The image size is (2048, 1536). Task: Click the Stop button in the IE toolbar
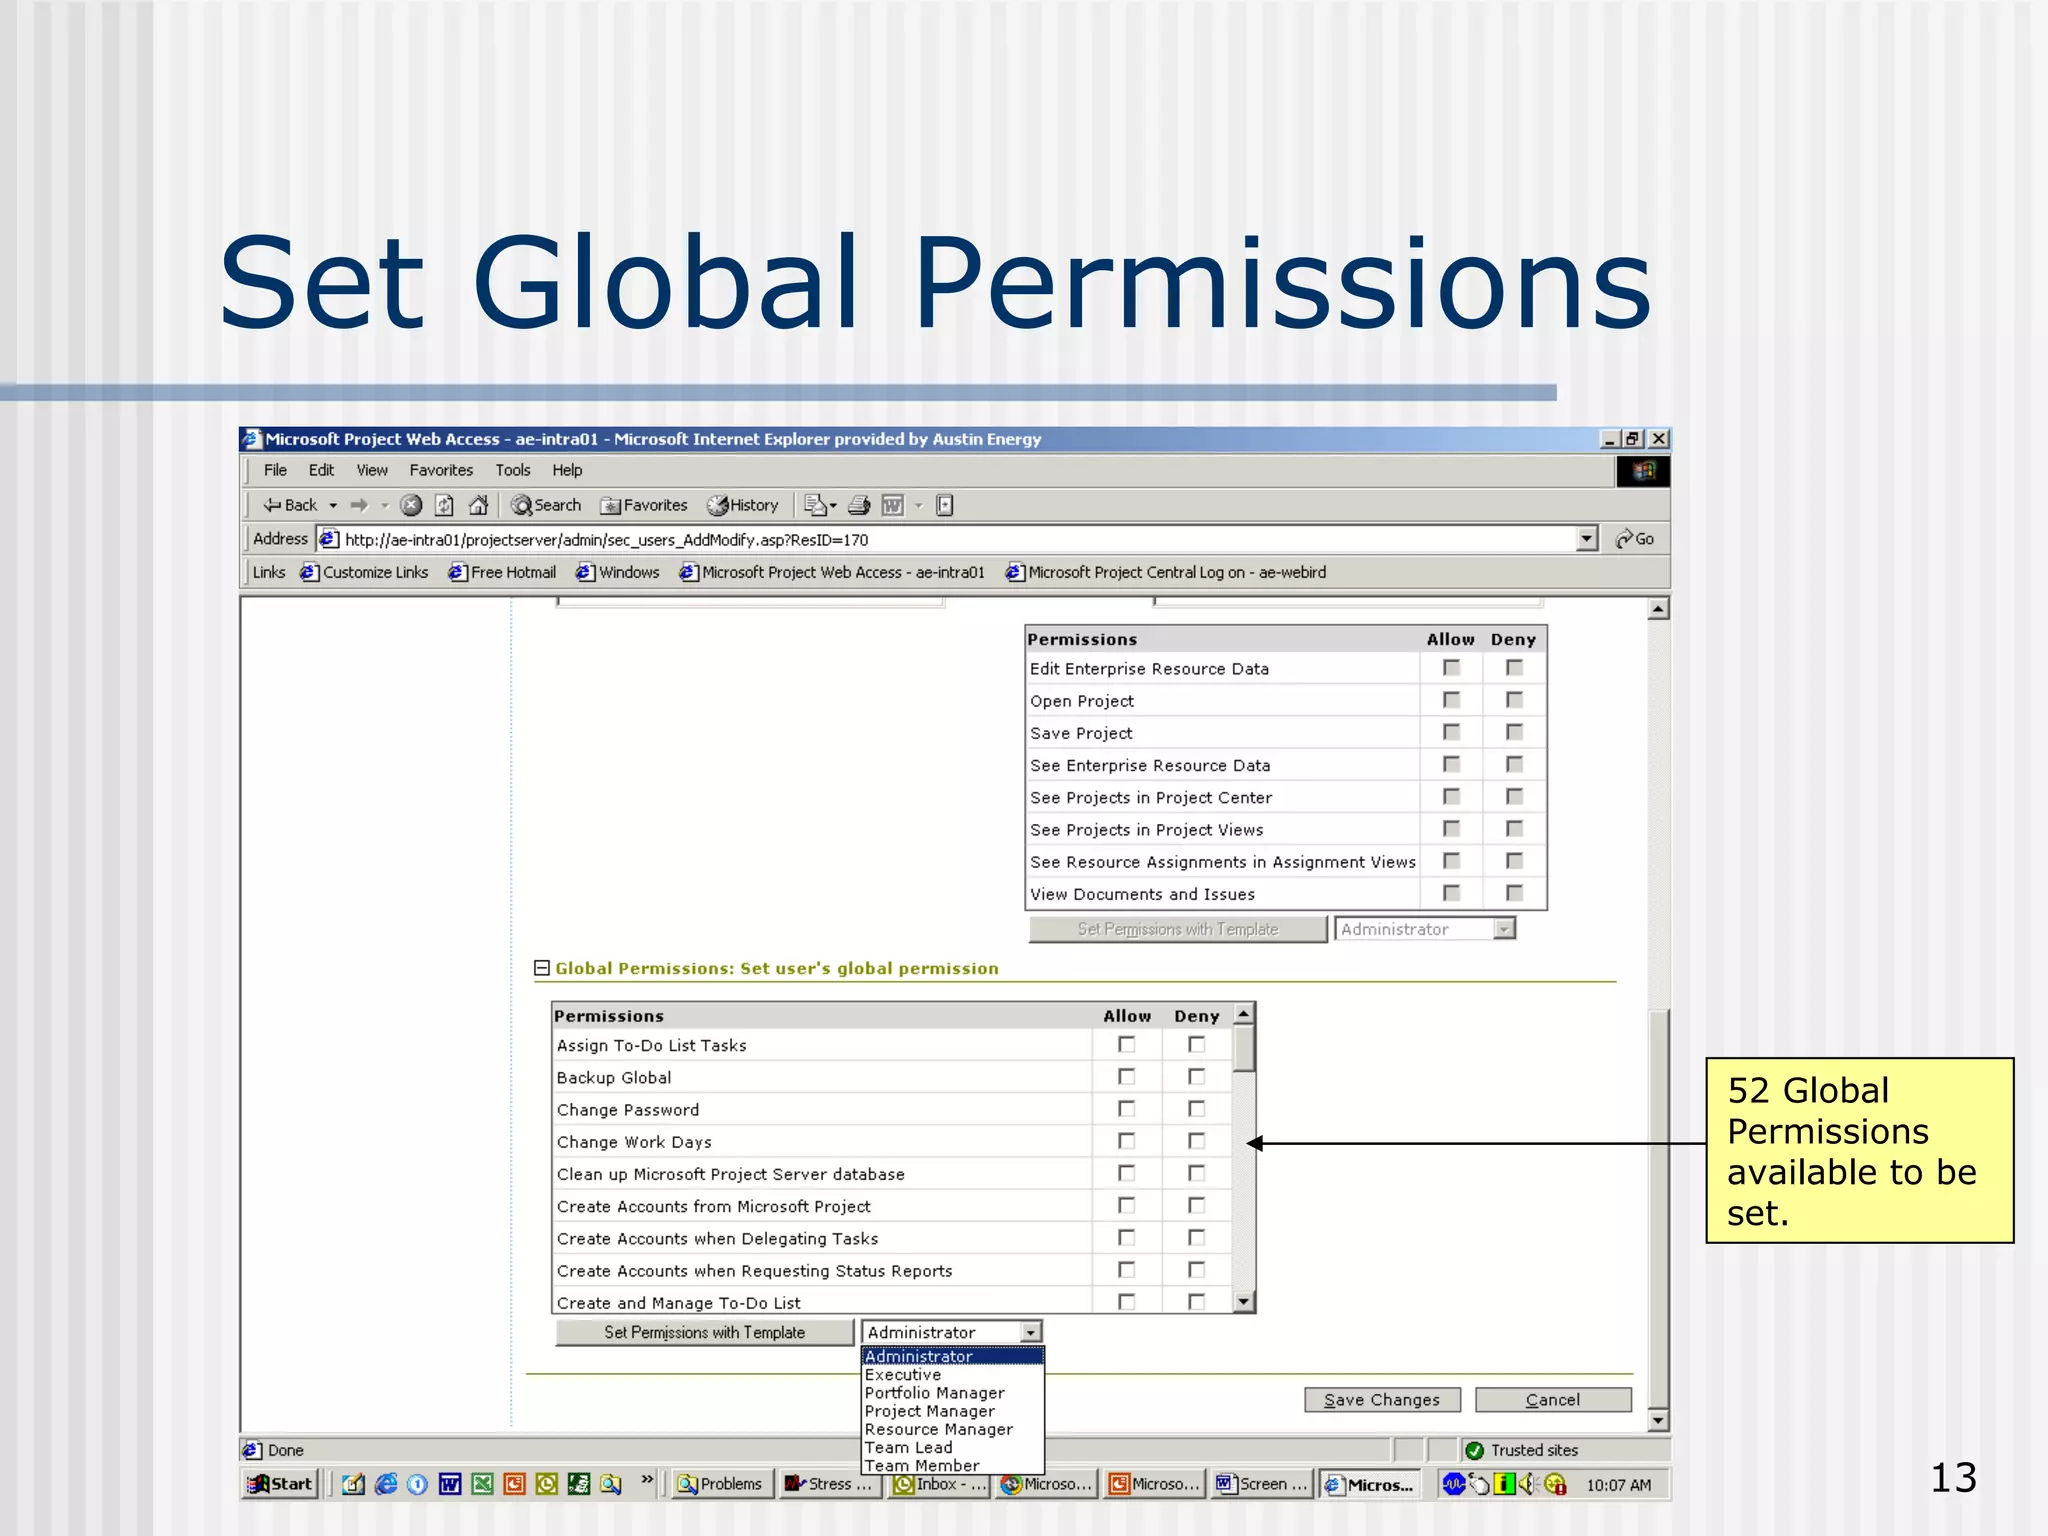tap(411, 505)
